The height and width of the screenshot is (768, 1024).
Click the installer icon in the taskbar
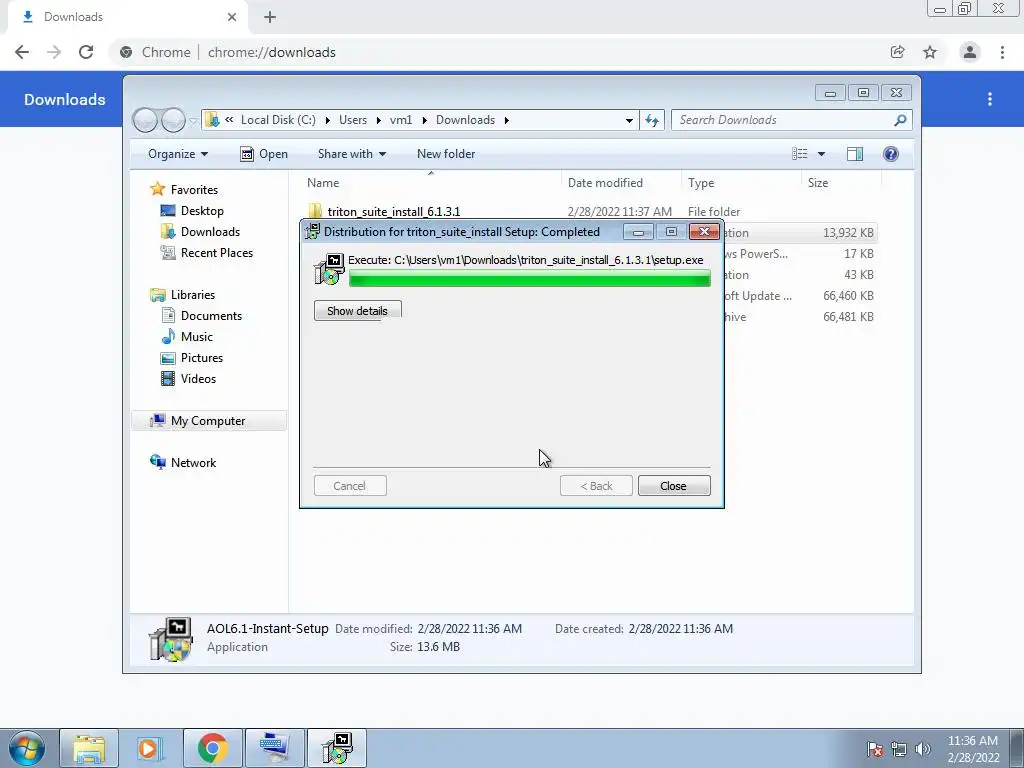coord(337,748)
